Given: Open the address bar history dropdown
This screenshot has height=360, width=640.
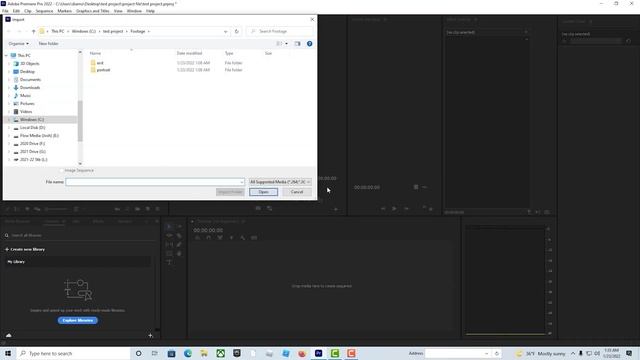Looking at the screenshot, I should 225,31.
